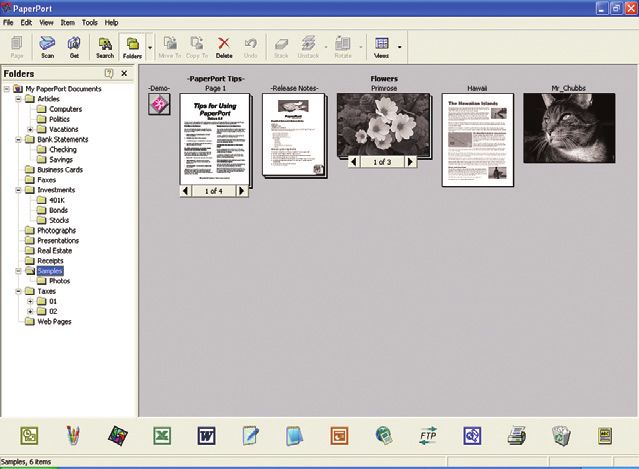
Task: Open the Views dropdown arrow
Action: [399, 47]
